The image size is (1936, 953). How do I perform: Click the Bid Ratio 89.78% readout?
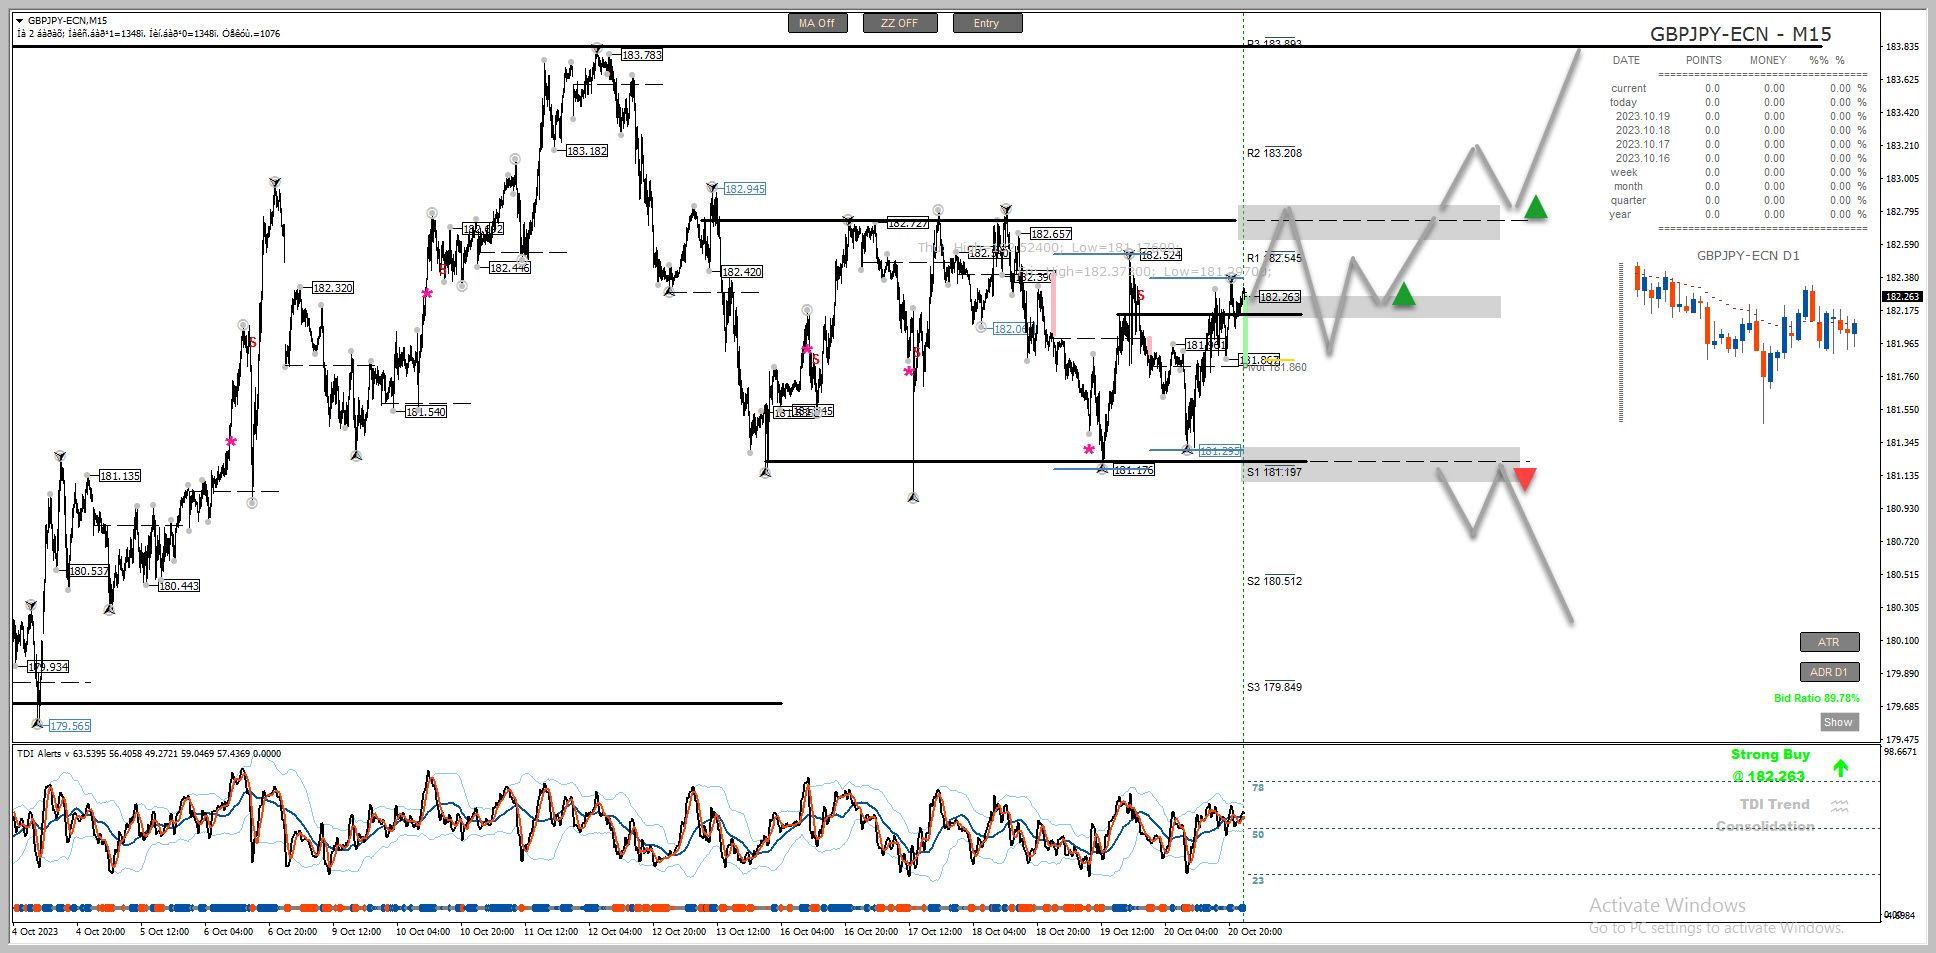pos(1817,698)
